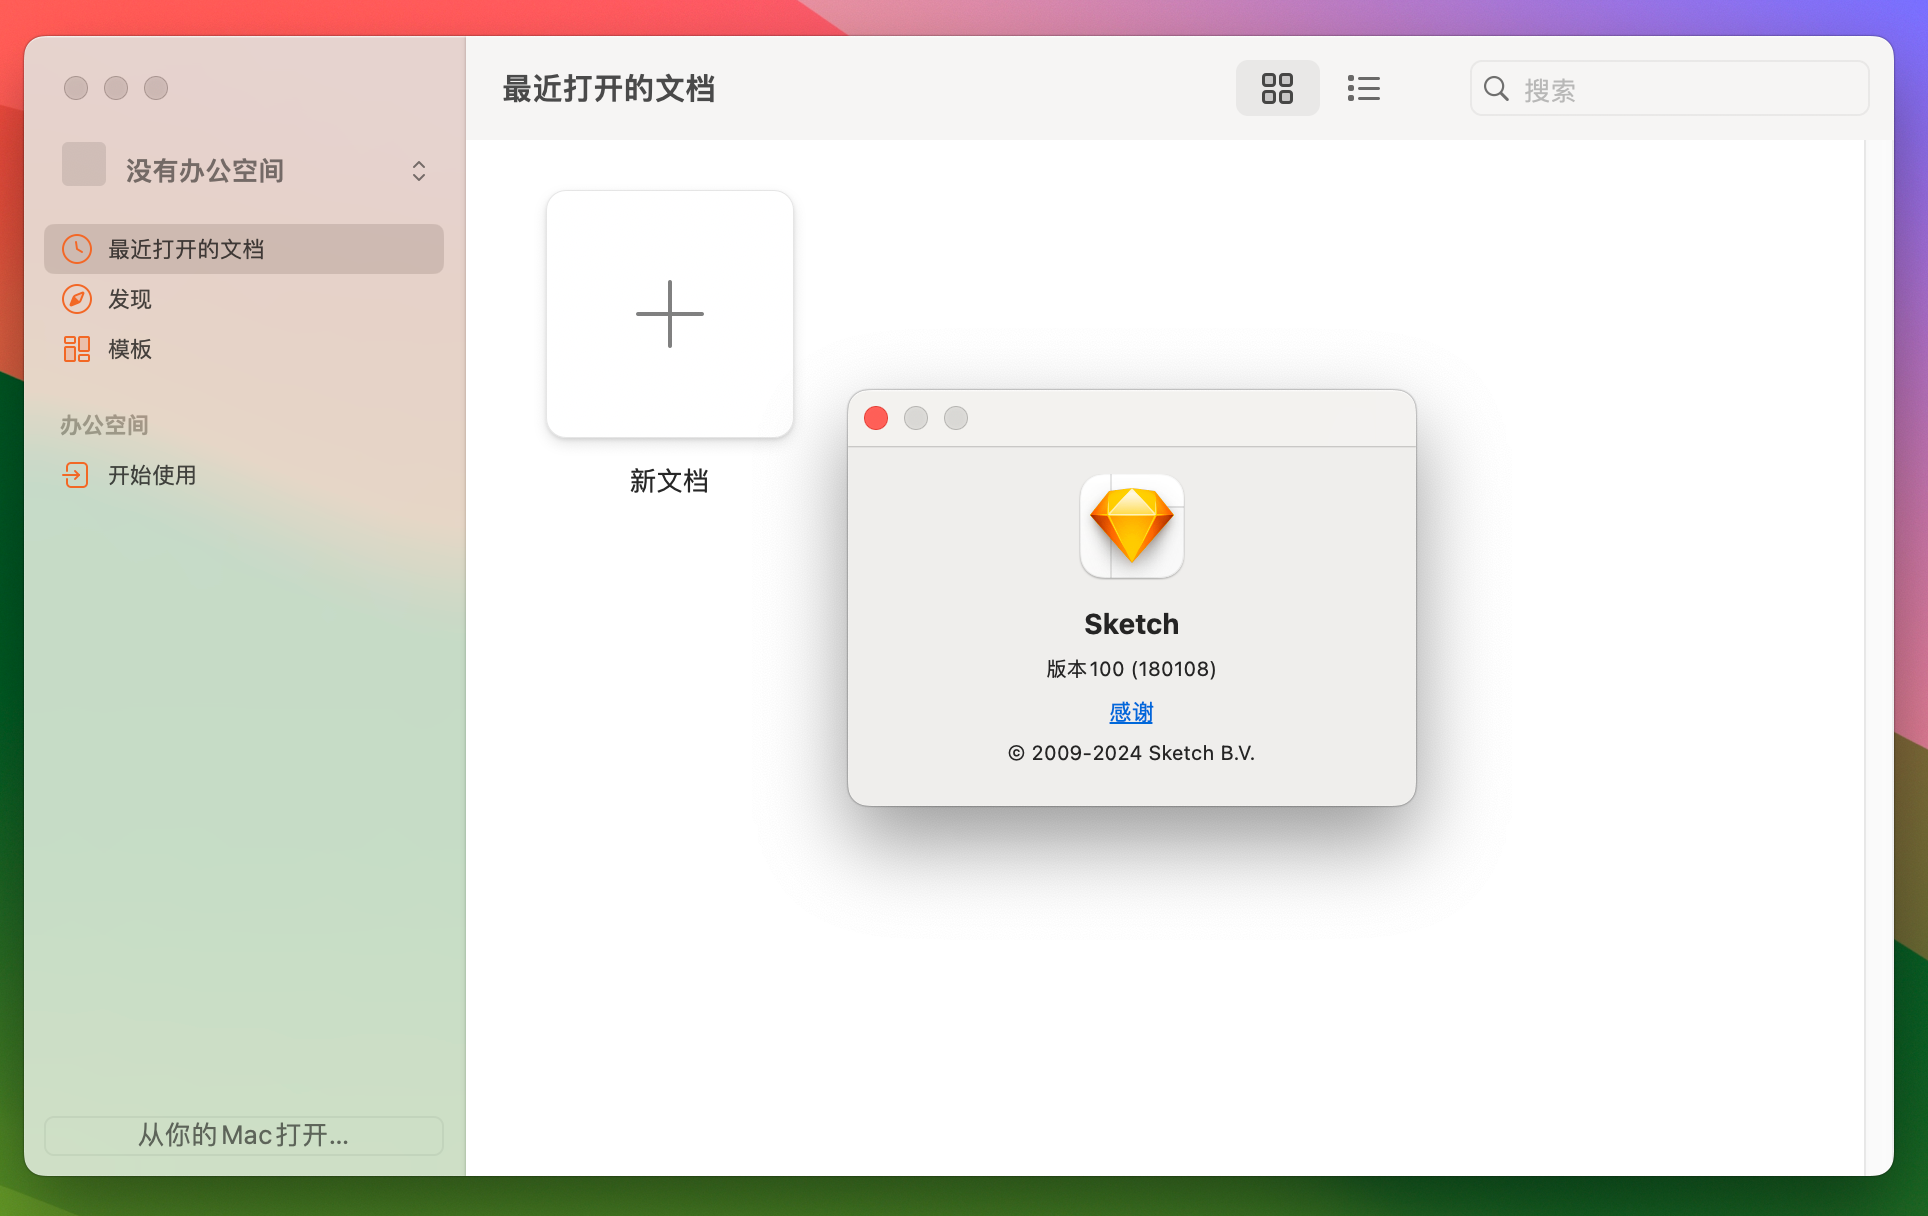Click the © 2009-2024 Sketch B.V. text
The width and height of the screenshot is (1928, 1216).
1131,753
